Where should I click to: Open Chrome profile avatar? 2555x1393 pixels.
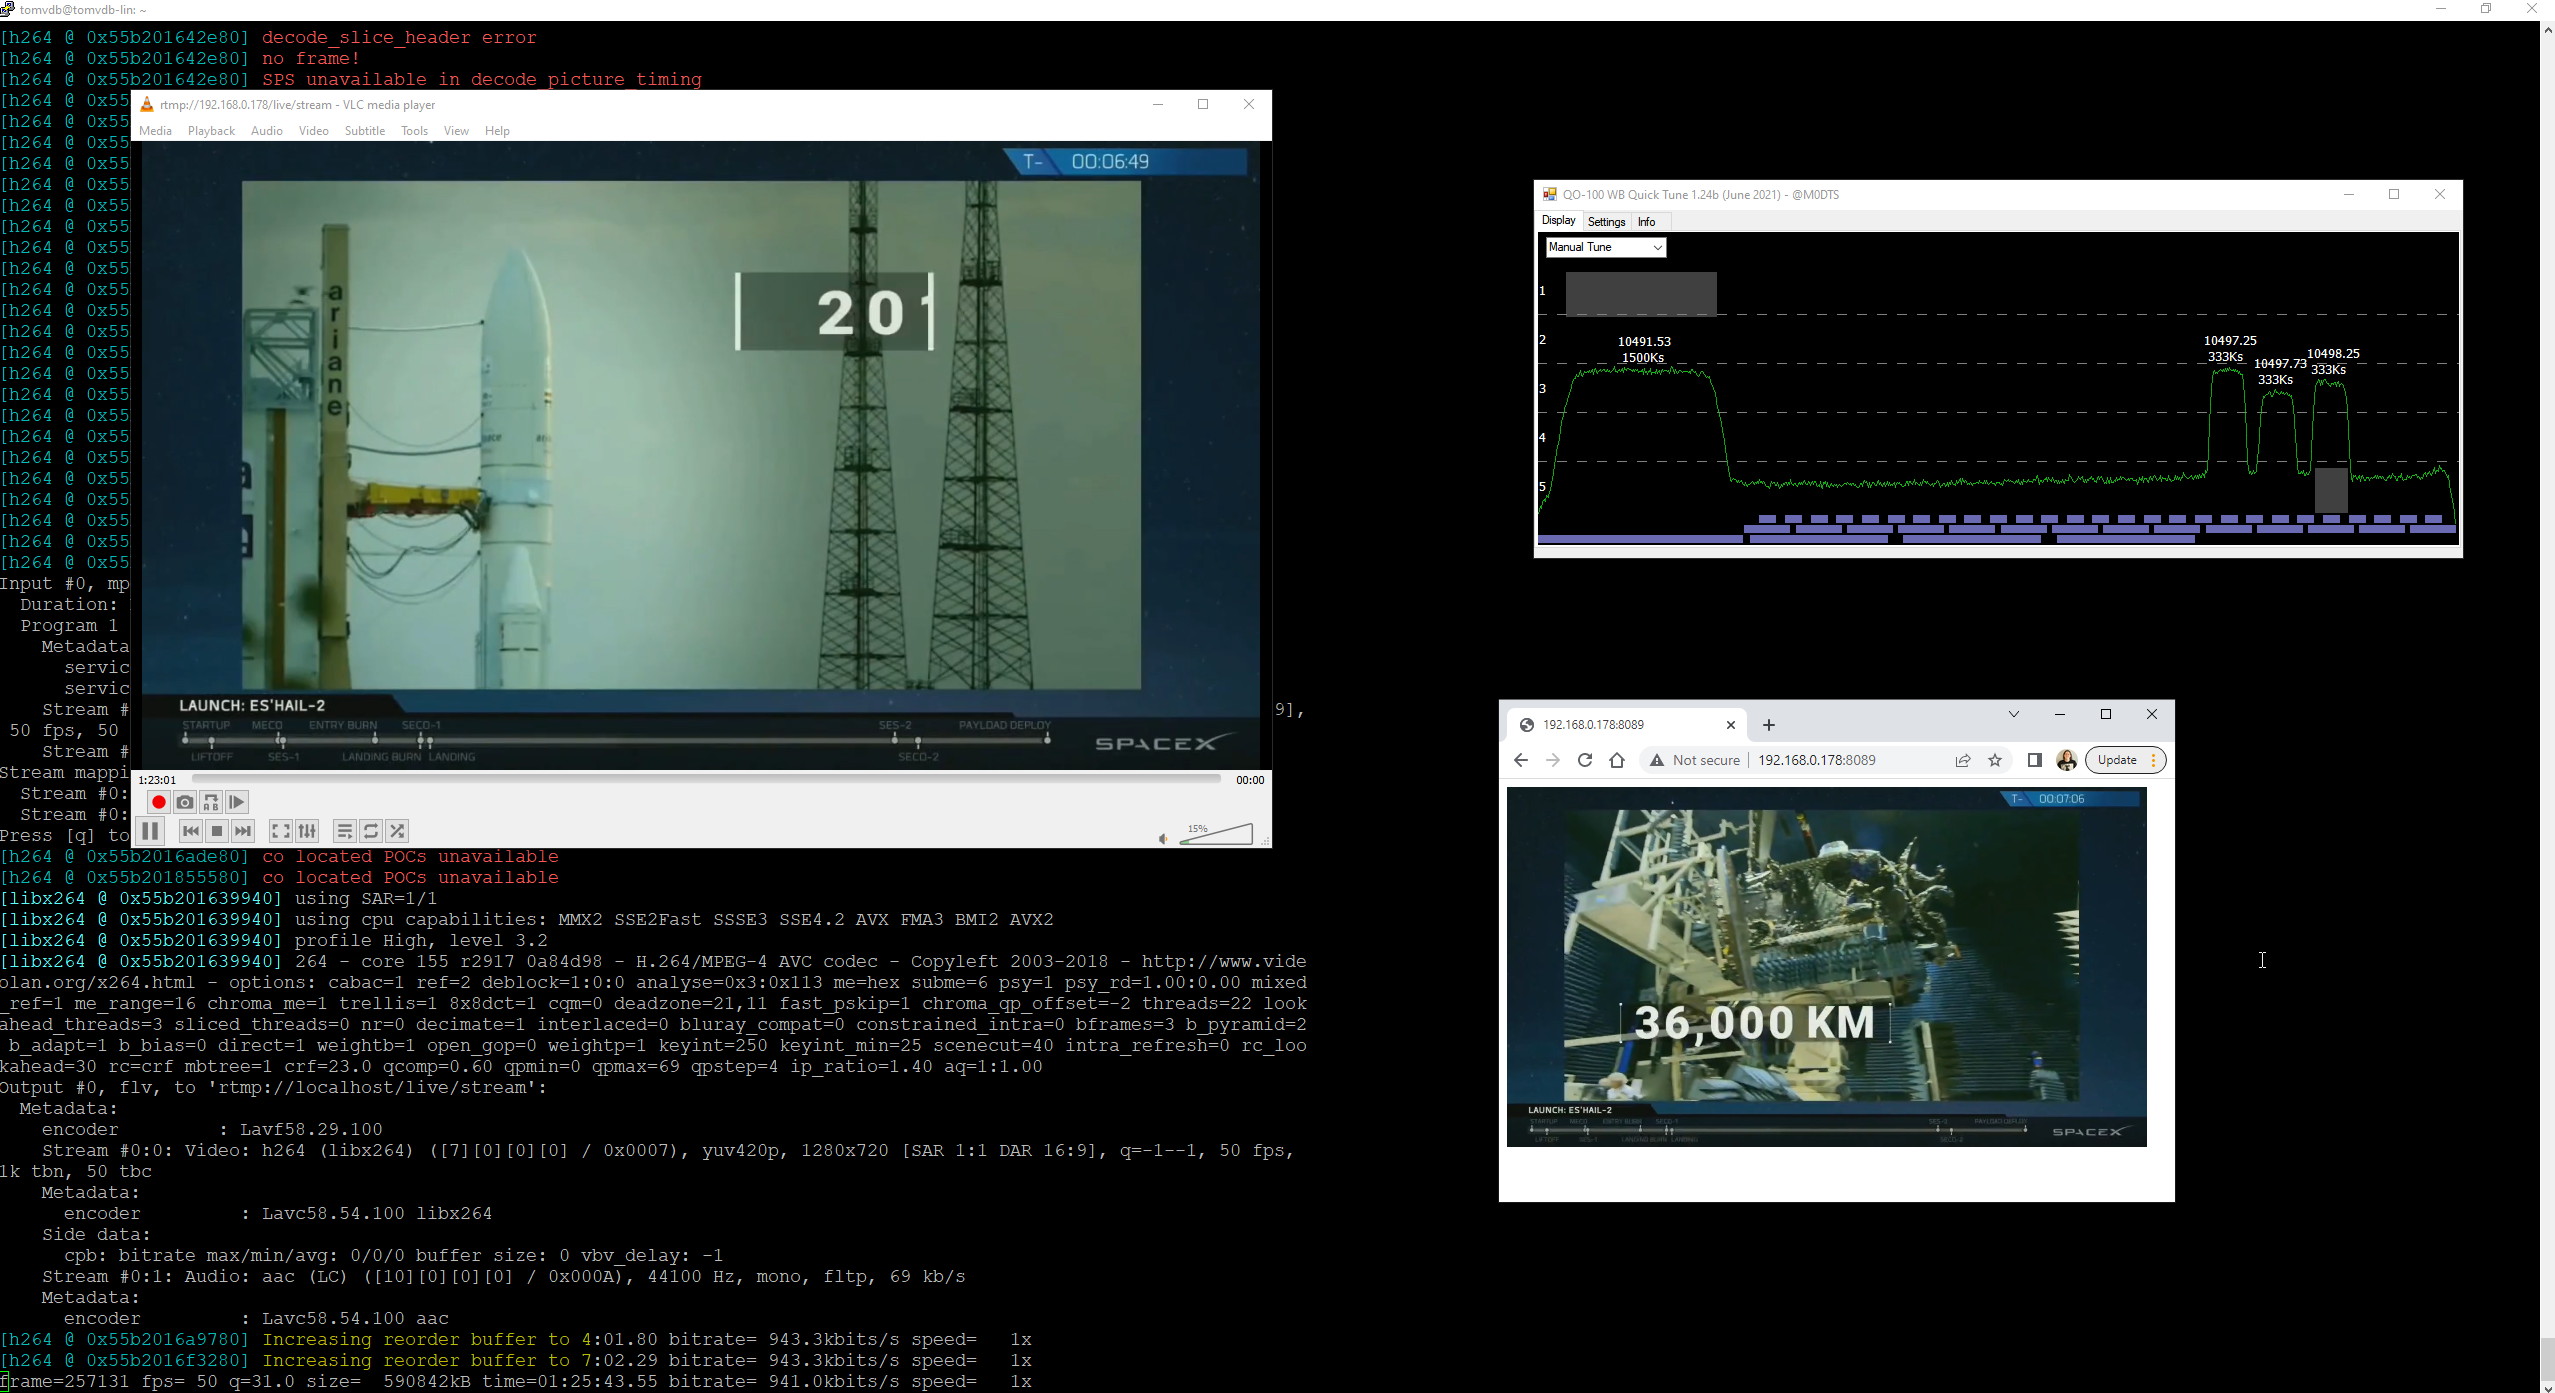click(x=2066, y=760)
